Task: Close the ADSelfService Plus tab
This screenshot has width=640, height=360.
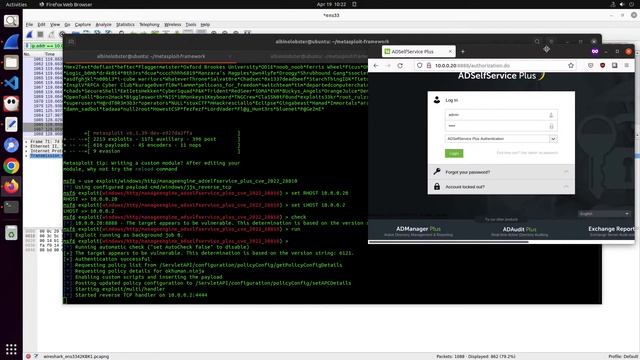Action: point(450,51)
